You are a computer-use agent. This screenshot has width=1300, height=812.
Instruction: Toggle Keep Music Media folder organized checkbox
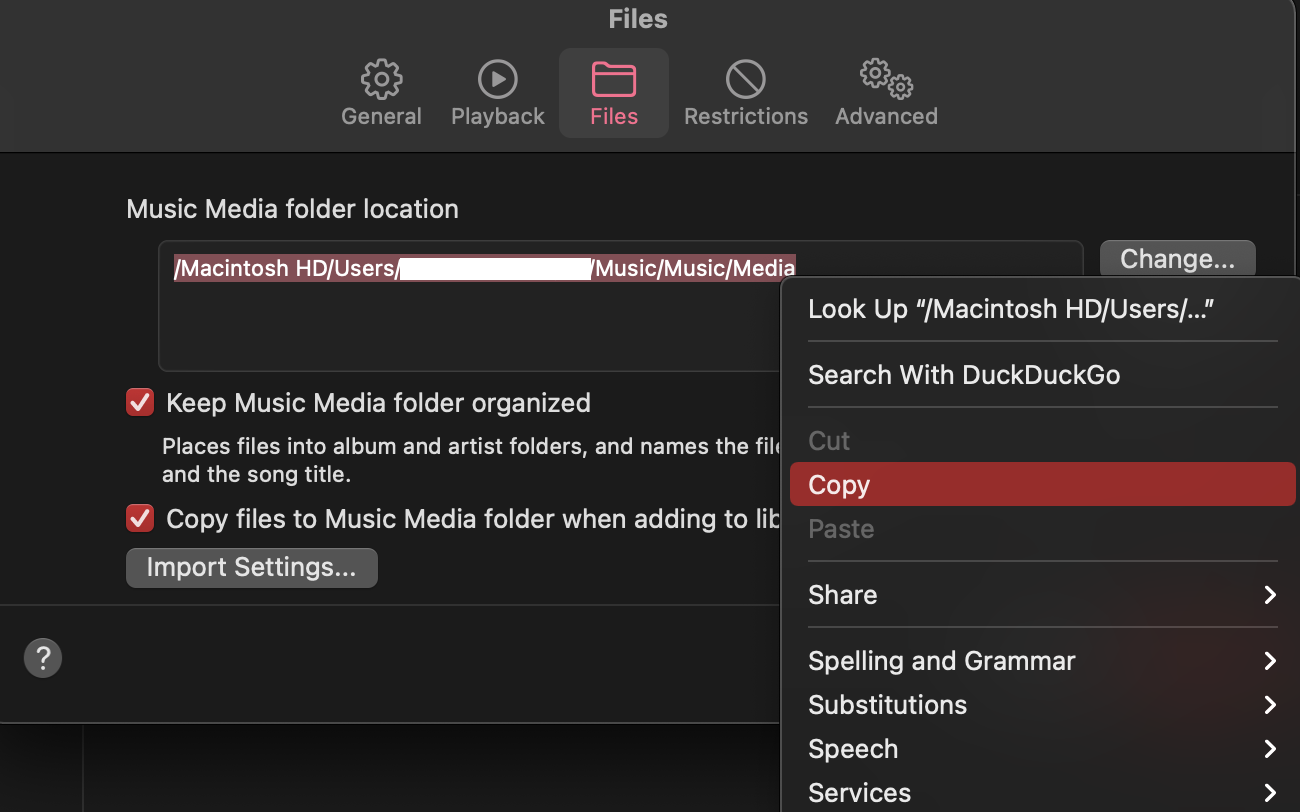[140, 403]
